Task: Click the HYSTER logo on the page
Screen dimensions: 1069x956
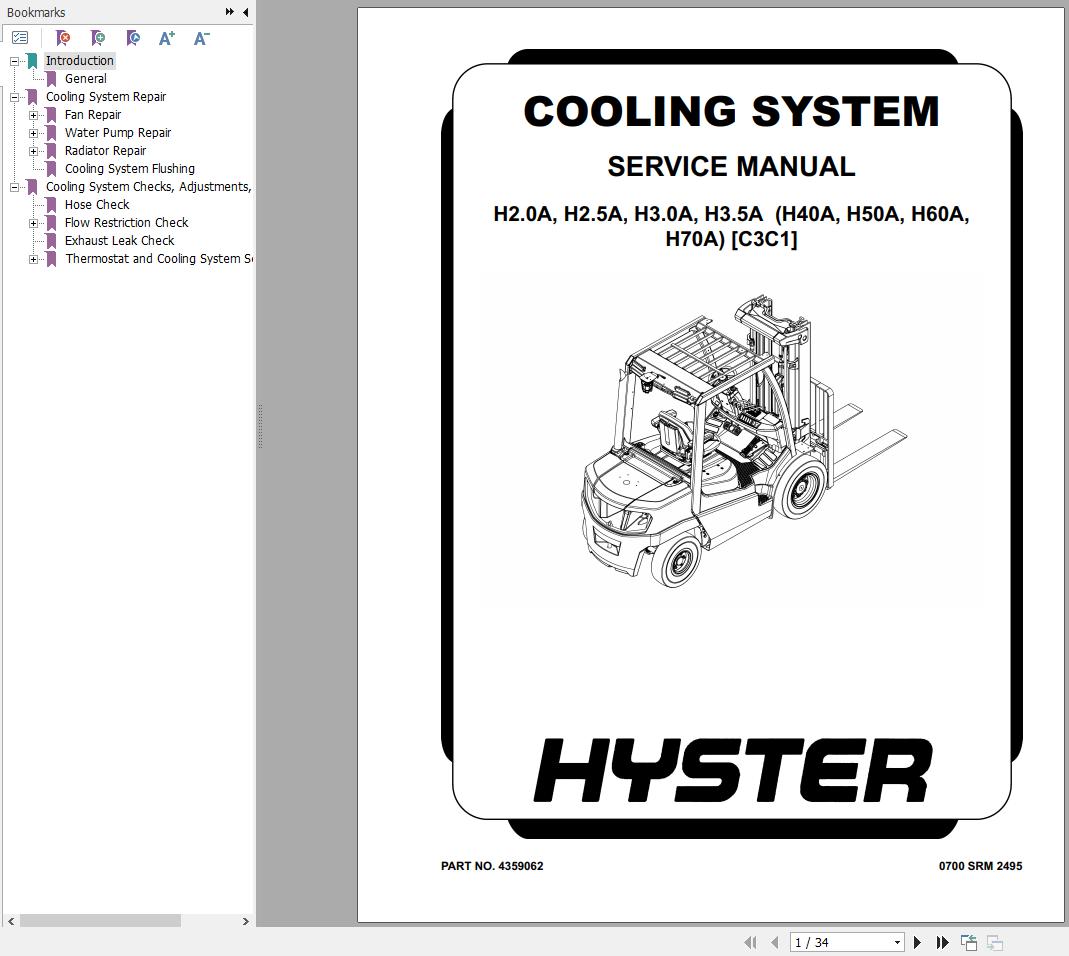Action: tap(733, 770)
